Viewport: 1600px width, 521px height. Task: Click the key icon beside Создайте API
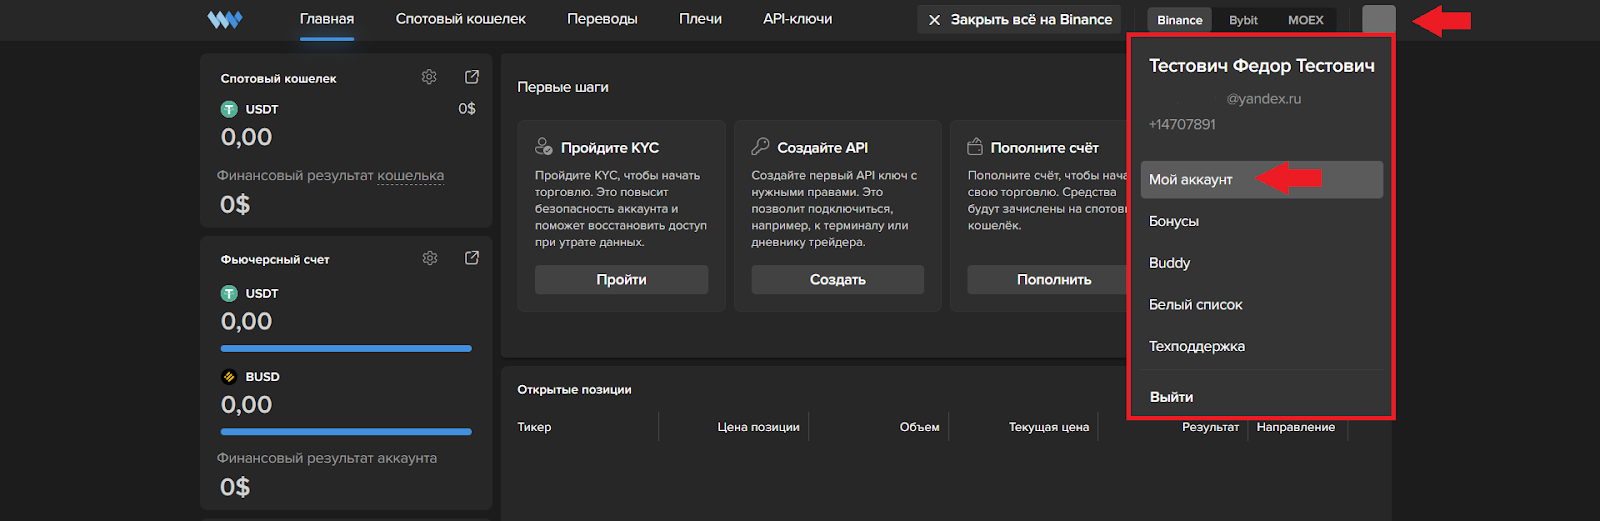(x=760, y=147)
